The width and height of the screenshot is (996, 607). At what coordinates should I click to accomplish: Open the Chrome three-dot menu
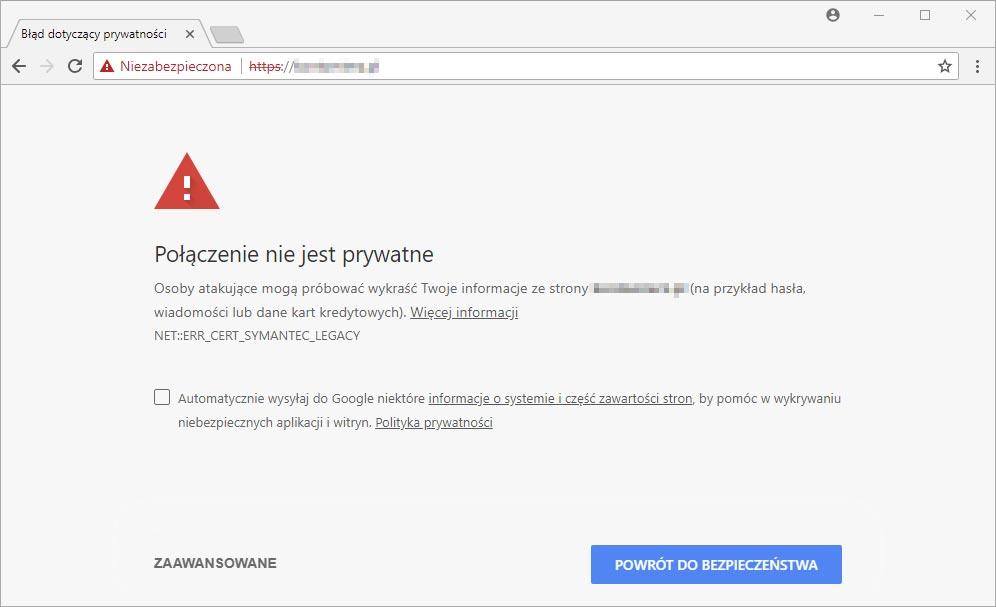coord(977,66)
